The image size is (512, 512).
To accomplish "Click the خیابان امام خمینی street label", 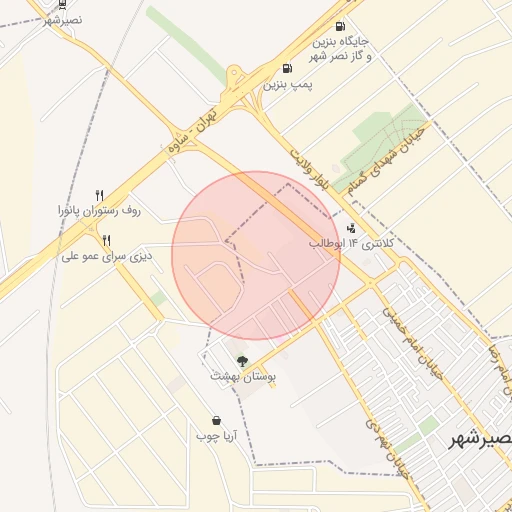I will coord(413,344).
